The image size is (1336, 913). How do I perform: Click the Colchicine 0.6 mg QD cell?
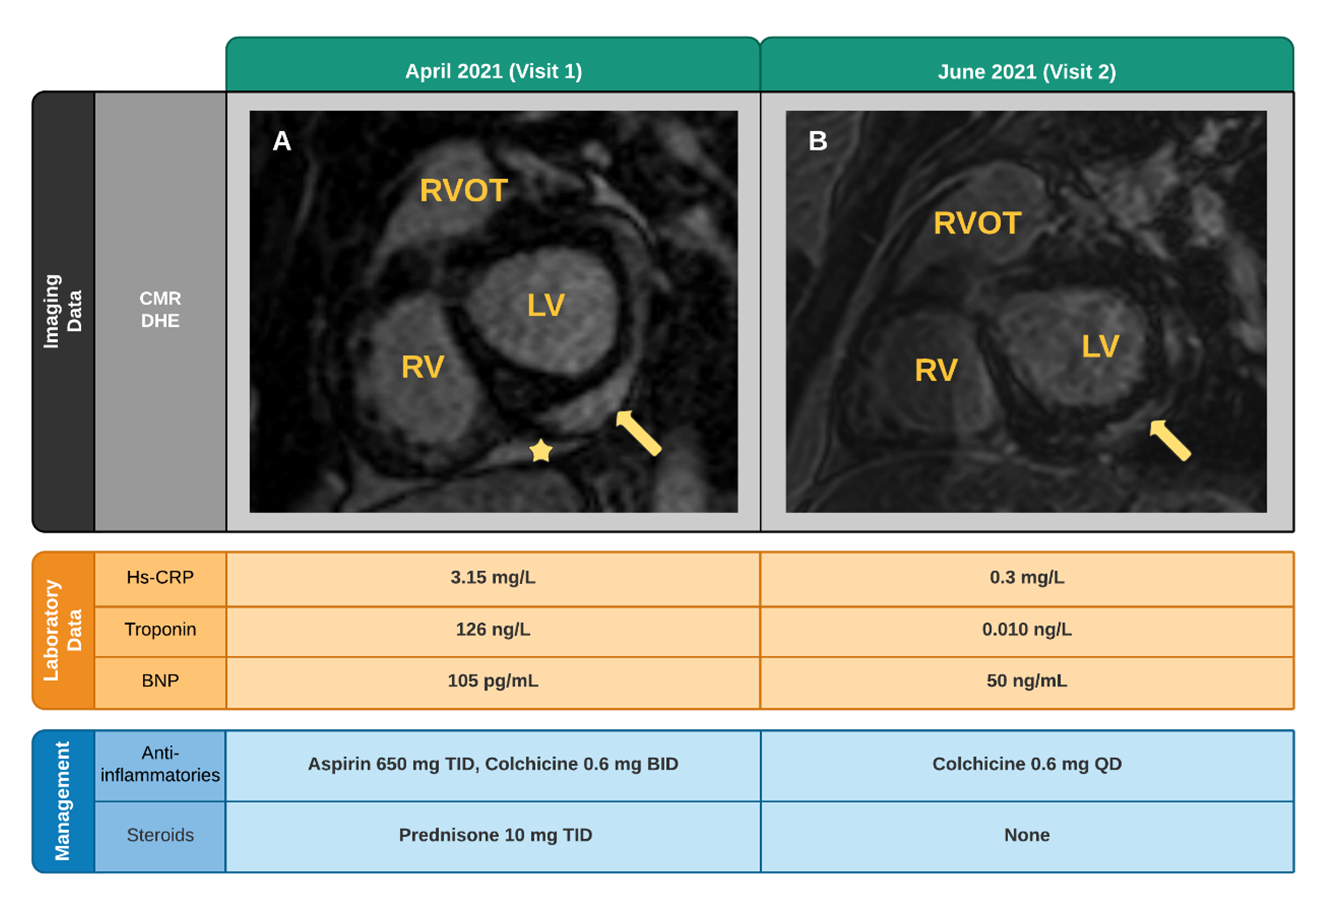[1026, 765]
